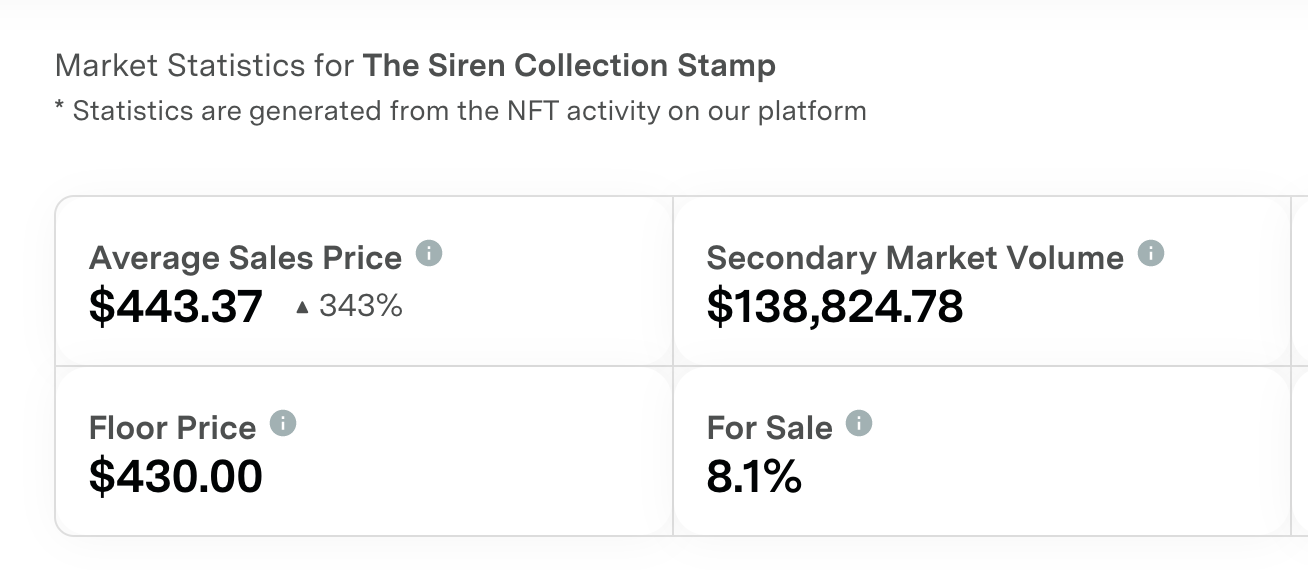Viewport: 1308px width, 570px height.
Task: Click info icon beside Average Sales Price
Action: click(x=429, y=254)
